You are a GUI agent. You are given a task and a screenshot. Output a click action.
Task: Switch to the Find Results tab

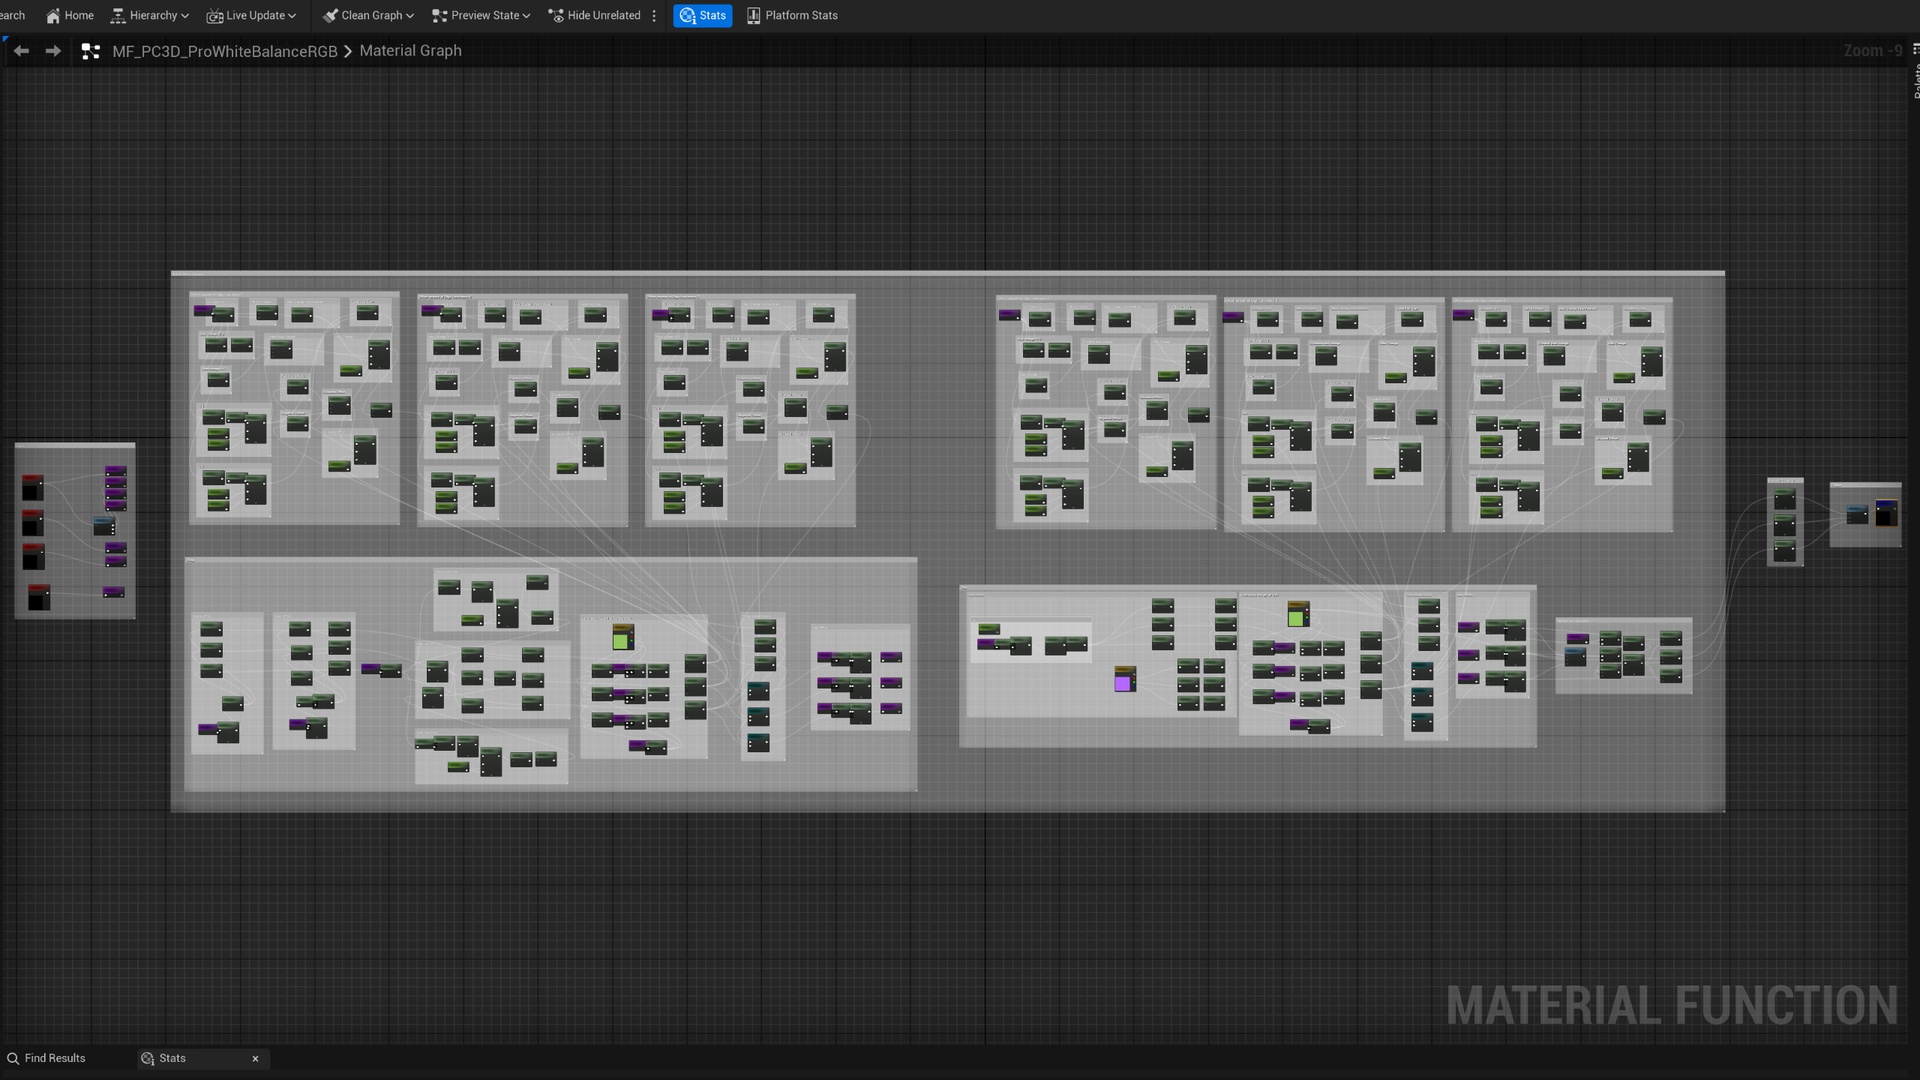[46, 1058]
